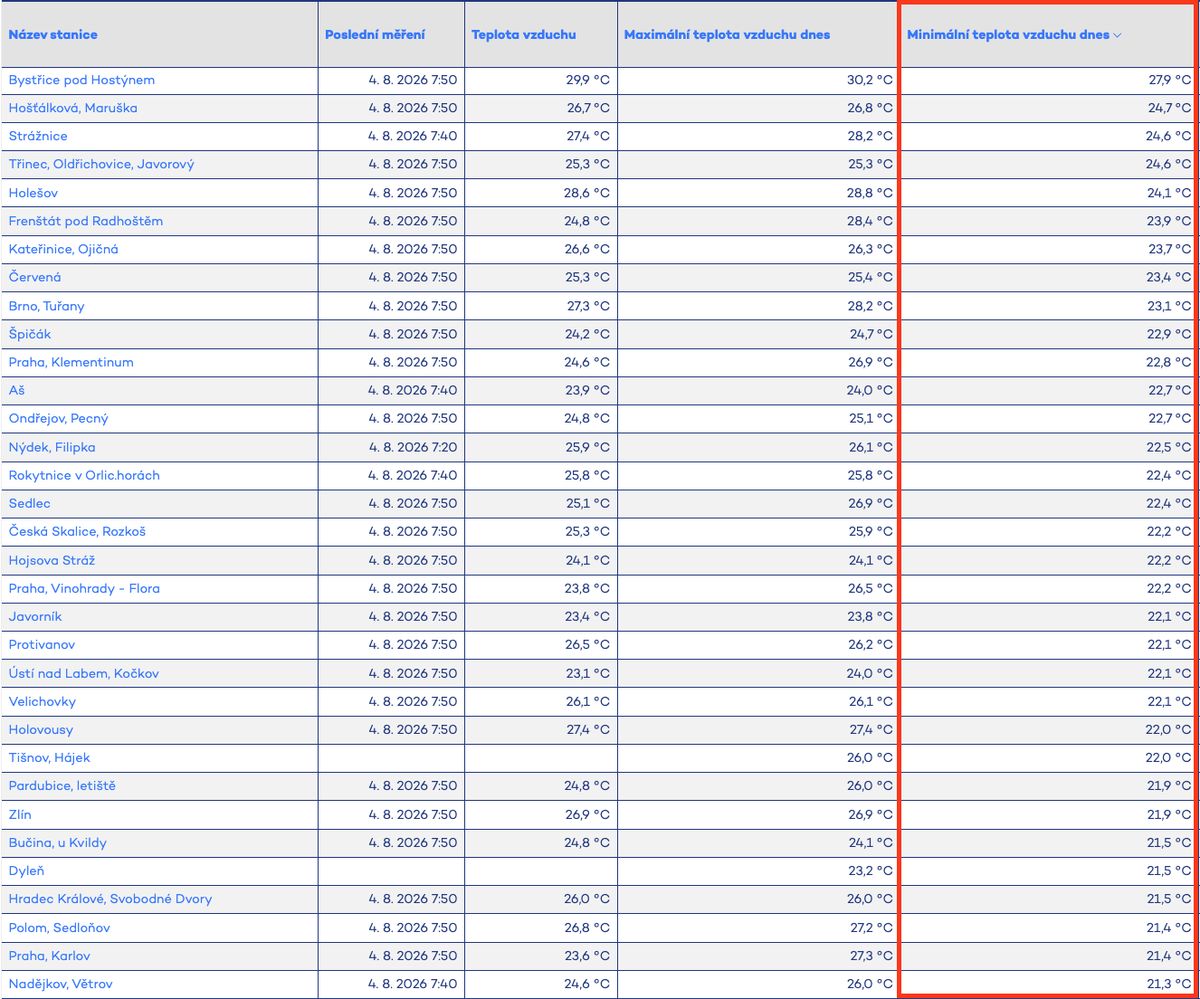The image size is (1200, 999).
Task: Select 23,1 °C minimum for Brno, Tuřany
Action: (1168, 306)
